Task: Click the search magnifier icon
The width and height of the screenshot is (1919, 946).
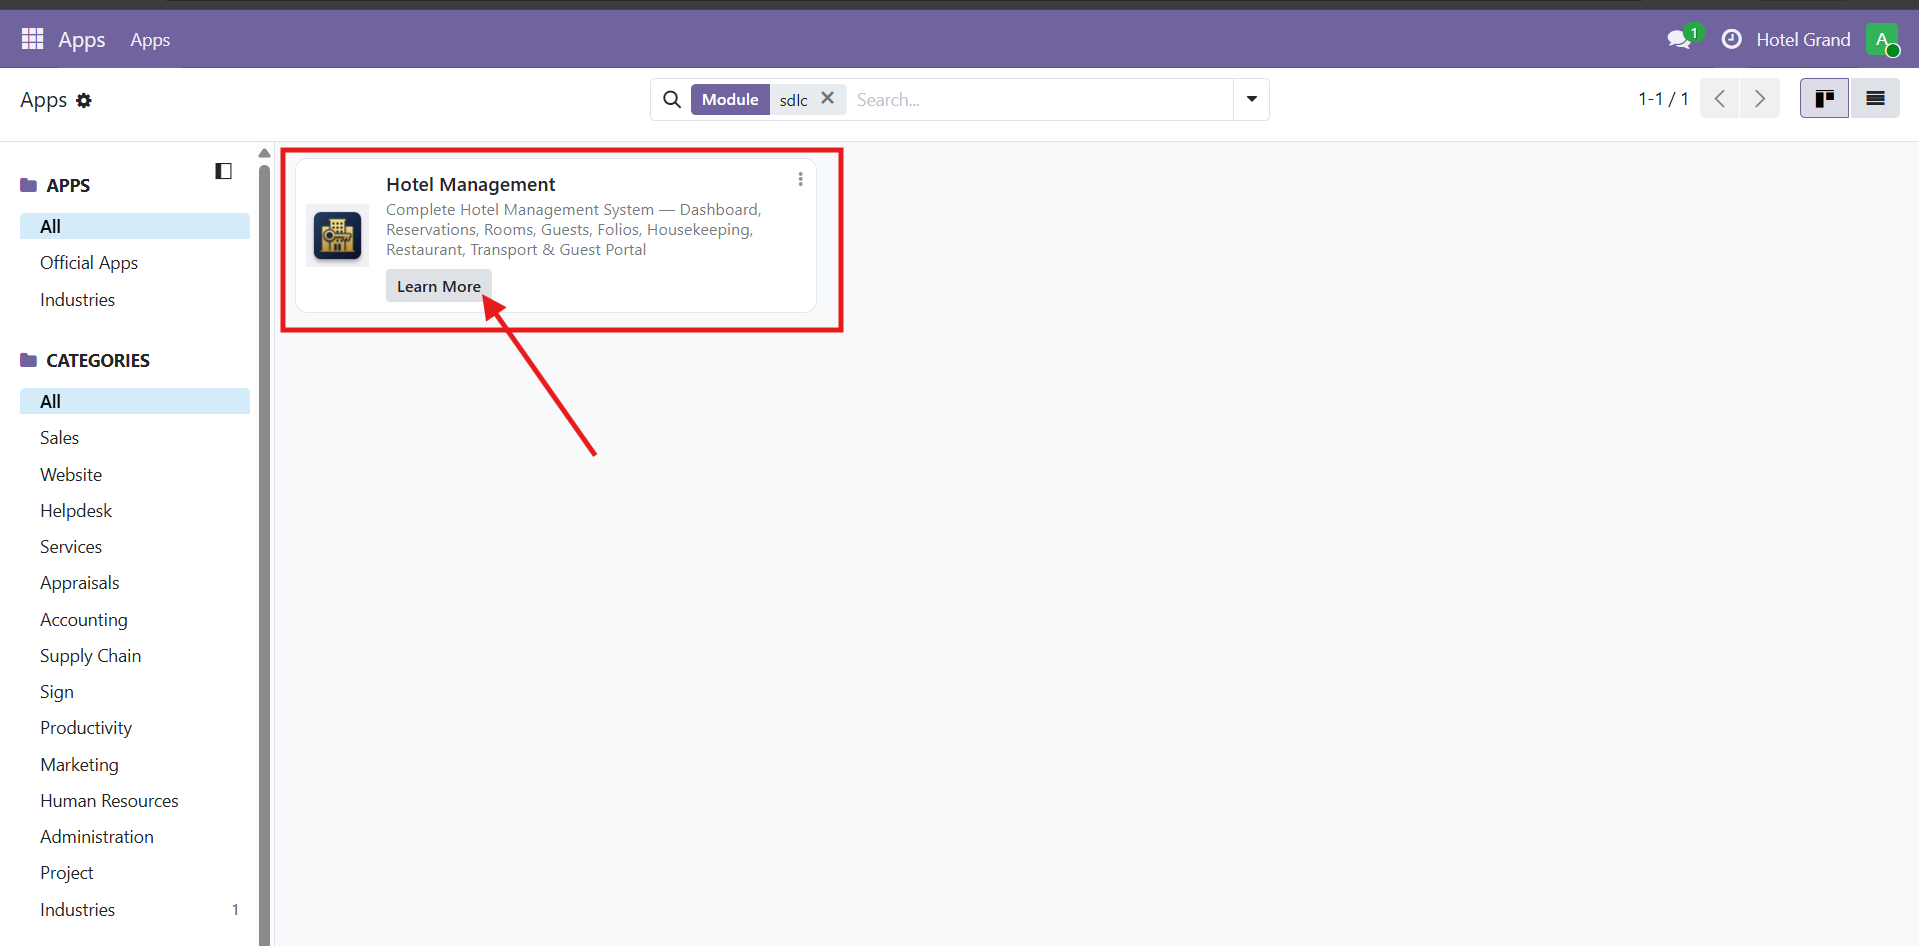Action: [672, 100]
